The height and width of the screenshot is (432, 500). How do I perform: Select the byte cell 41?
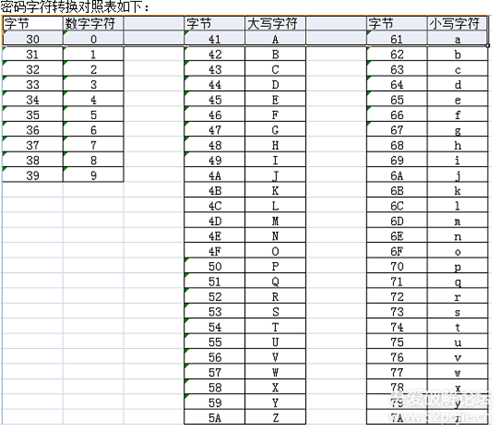pos(215,39)
